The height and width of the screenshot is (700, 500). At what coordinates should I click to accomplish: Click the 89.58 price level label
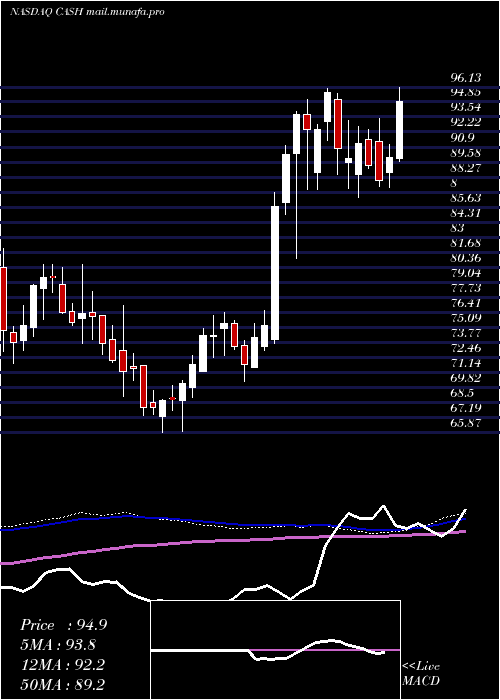pos(465,153)
